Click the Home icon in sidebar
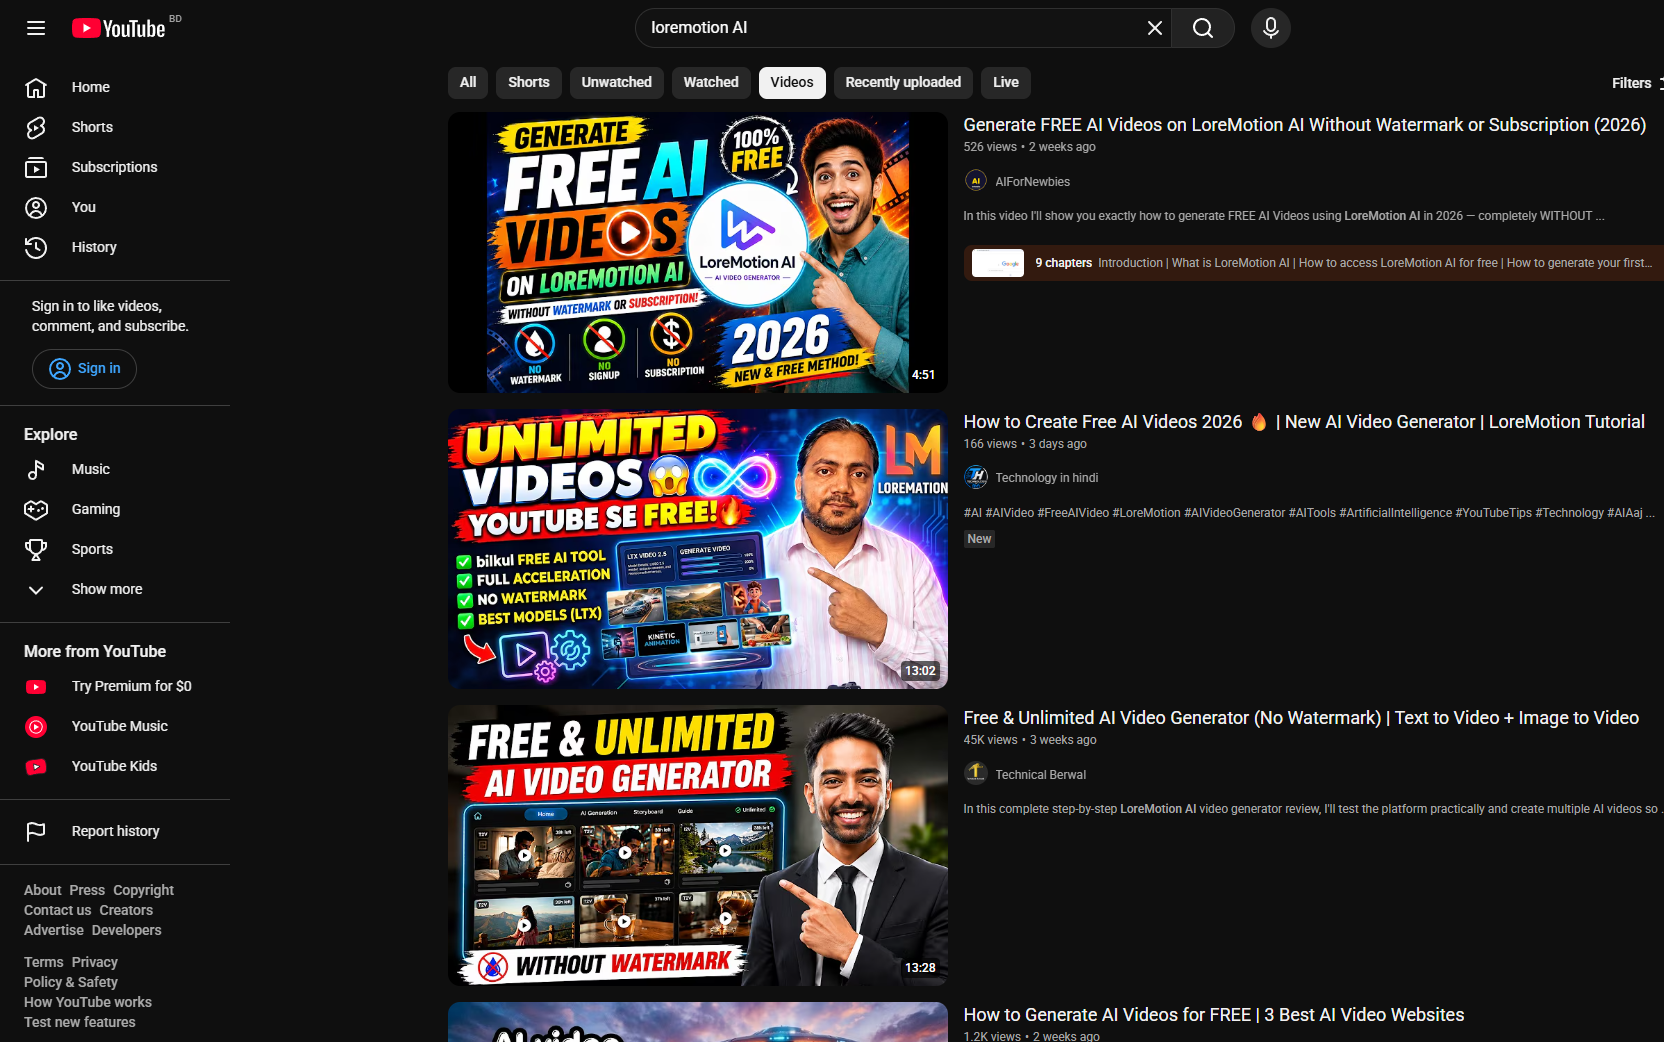1664x1042 pixels. click(36, 87)
